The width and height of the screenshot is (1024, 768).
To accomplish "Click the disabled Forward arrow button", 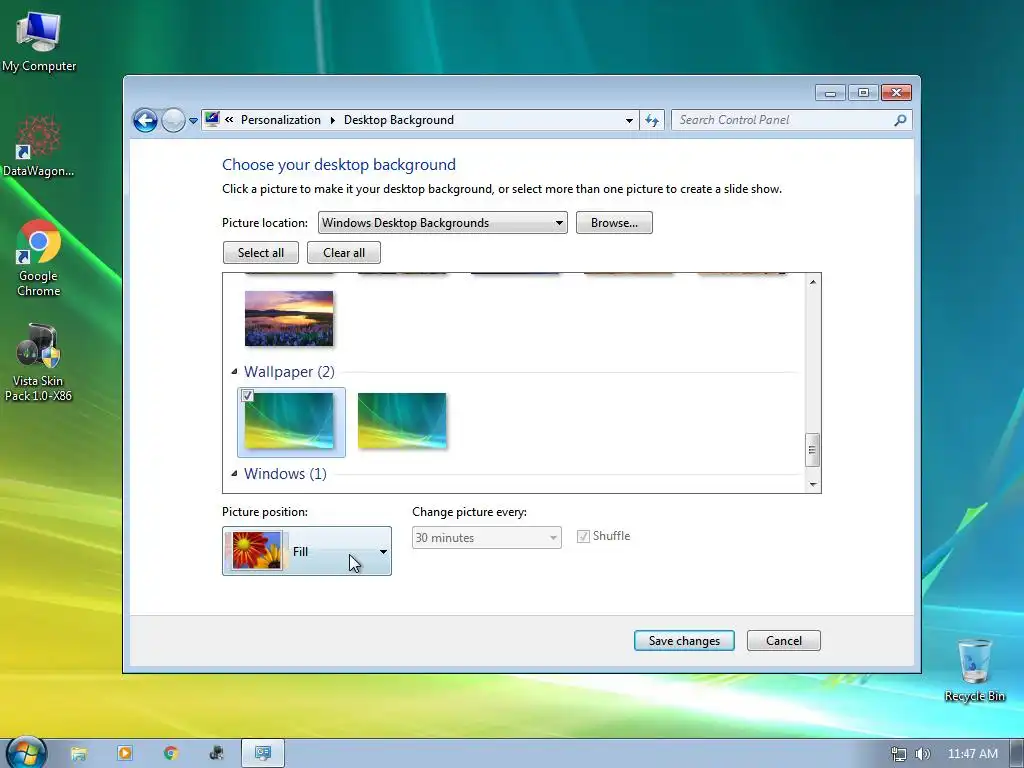I will 173,120.
